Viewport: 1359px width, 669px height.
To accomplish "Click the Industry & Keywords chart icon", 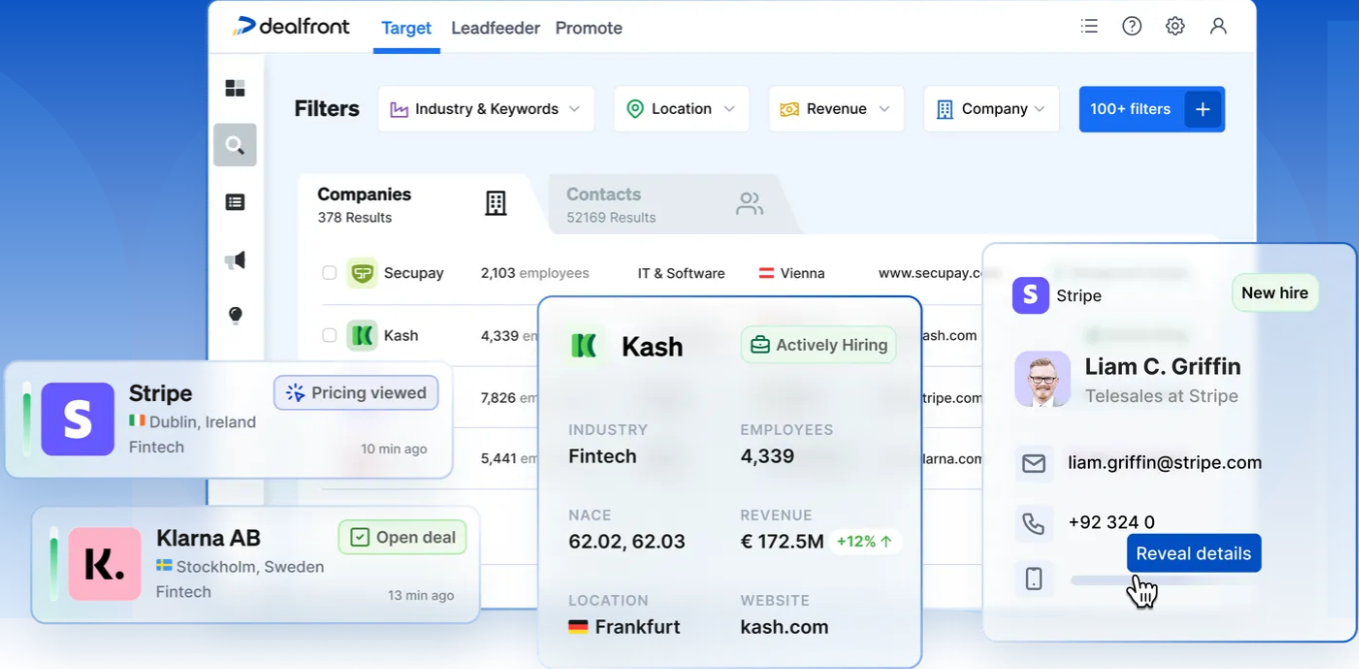I will point(399,109).
